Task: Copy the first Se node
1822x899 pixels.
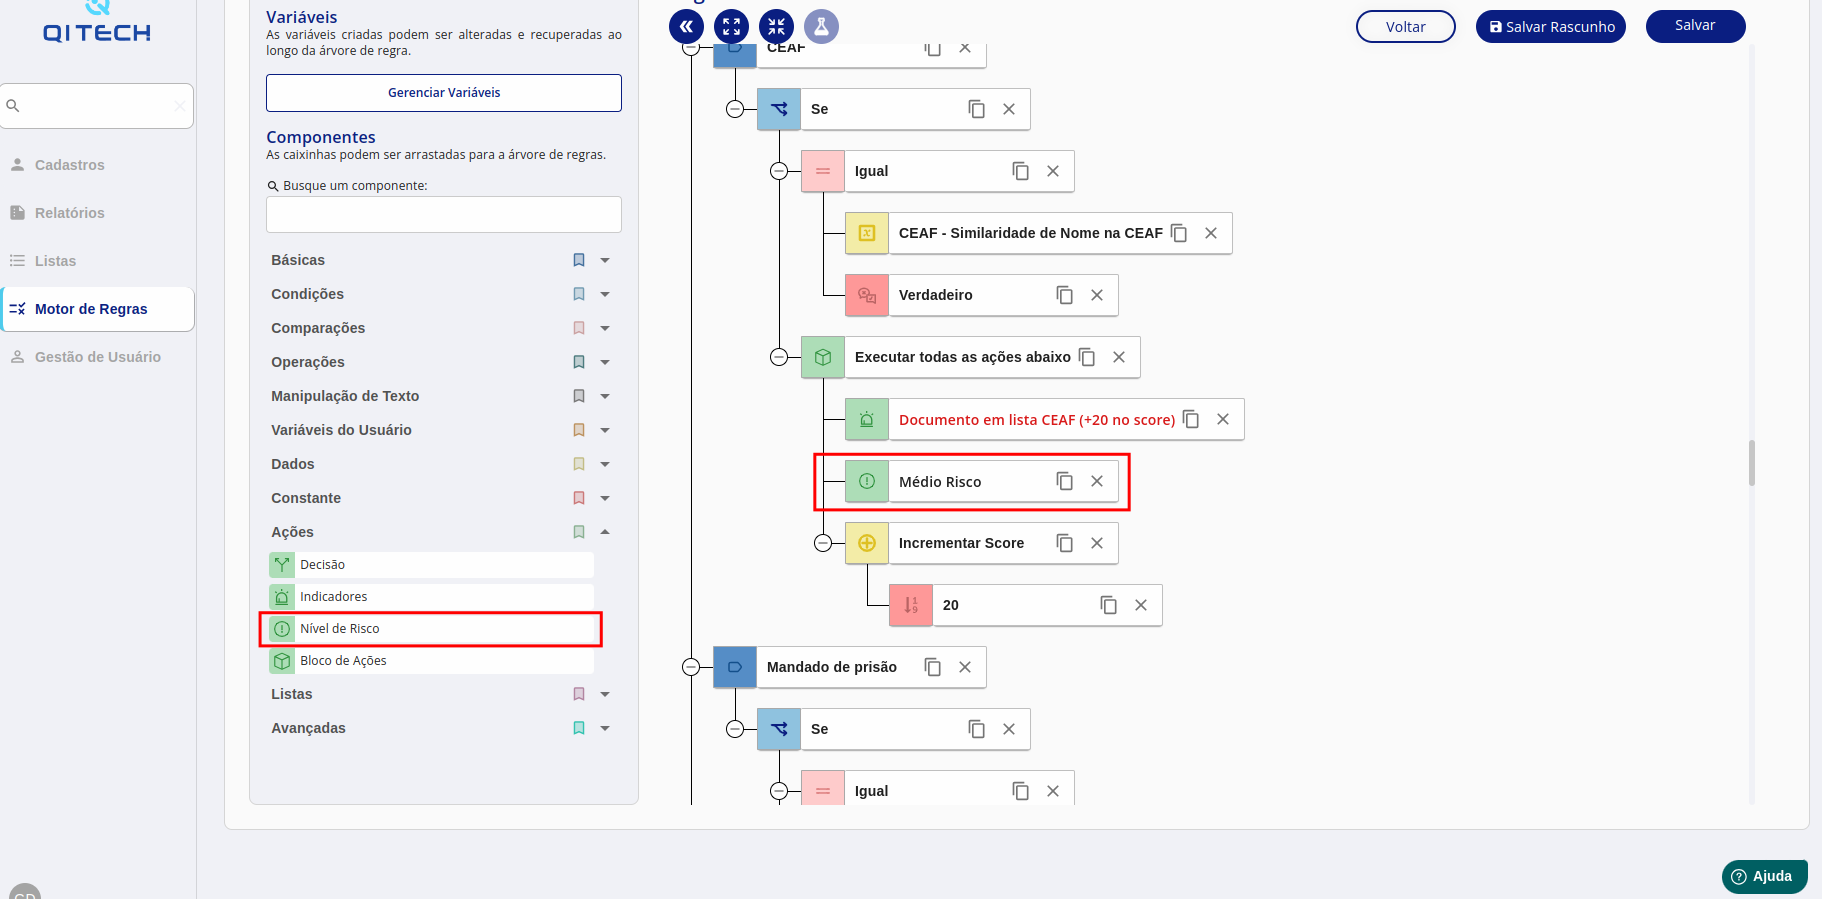Action: [977, 109]
